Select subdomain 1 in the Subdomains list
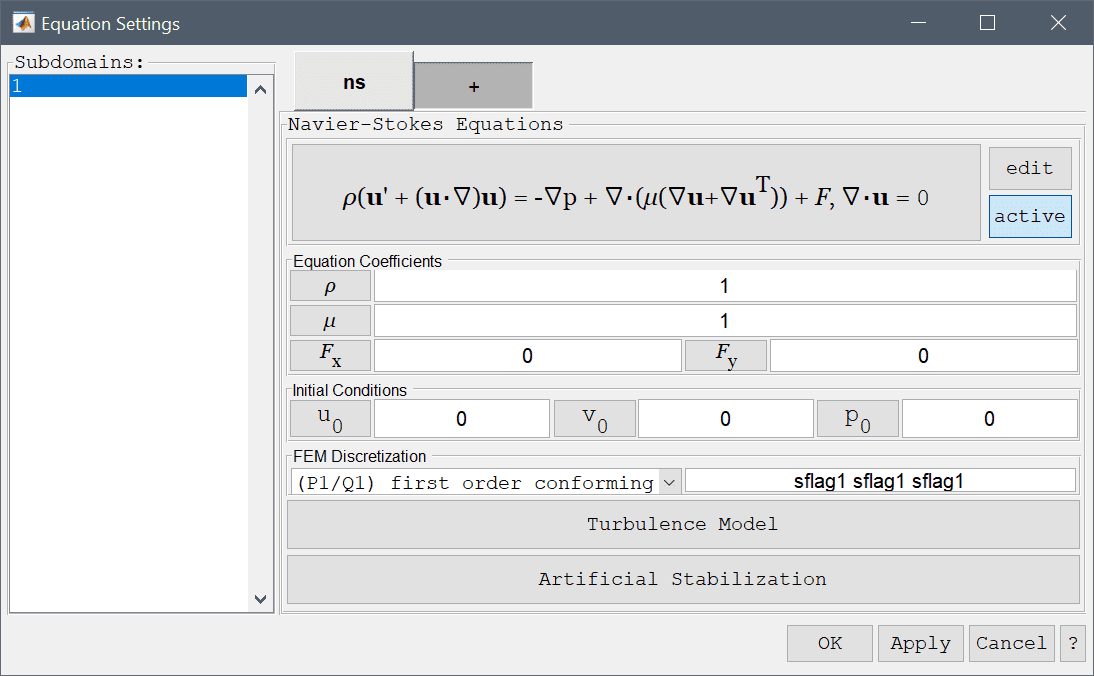The height and width of the screenshot is (676, 1094). coord(128,86)
